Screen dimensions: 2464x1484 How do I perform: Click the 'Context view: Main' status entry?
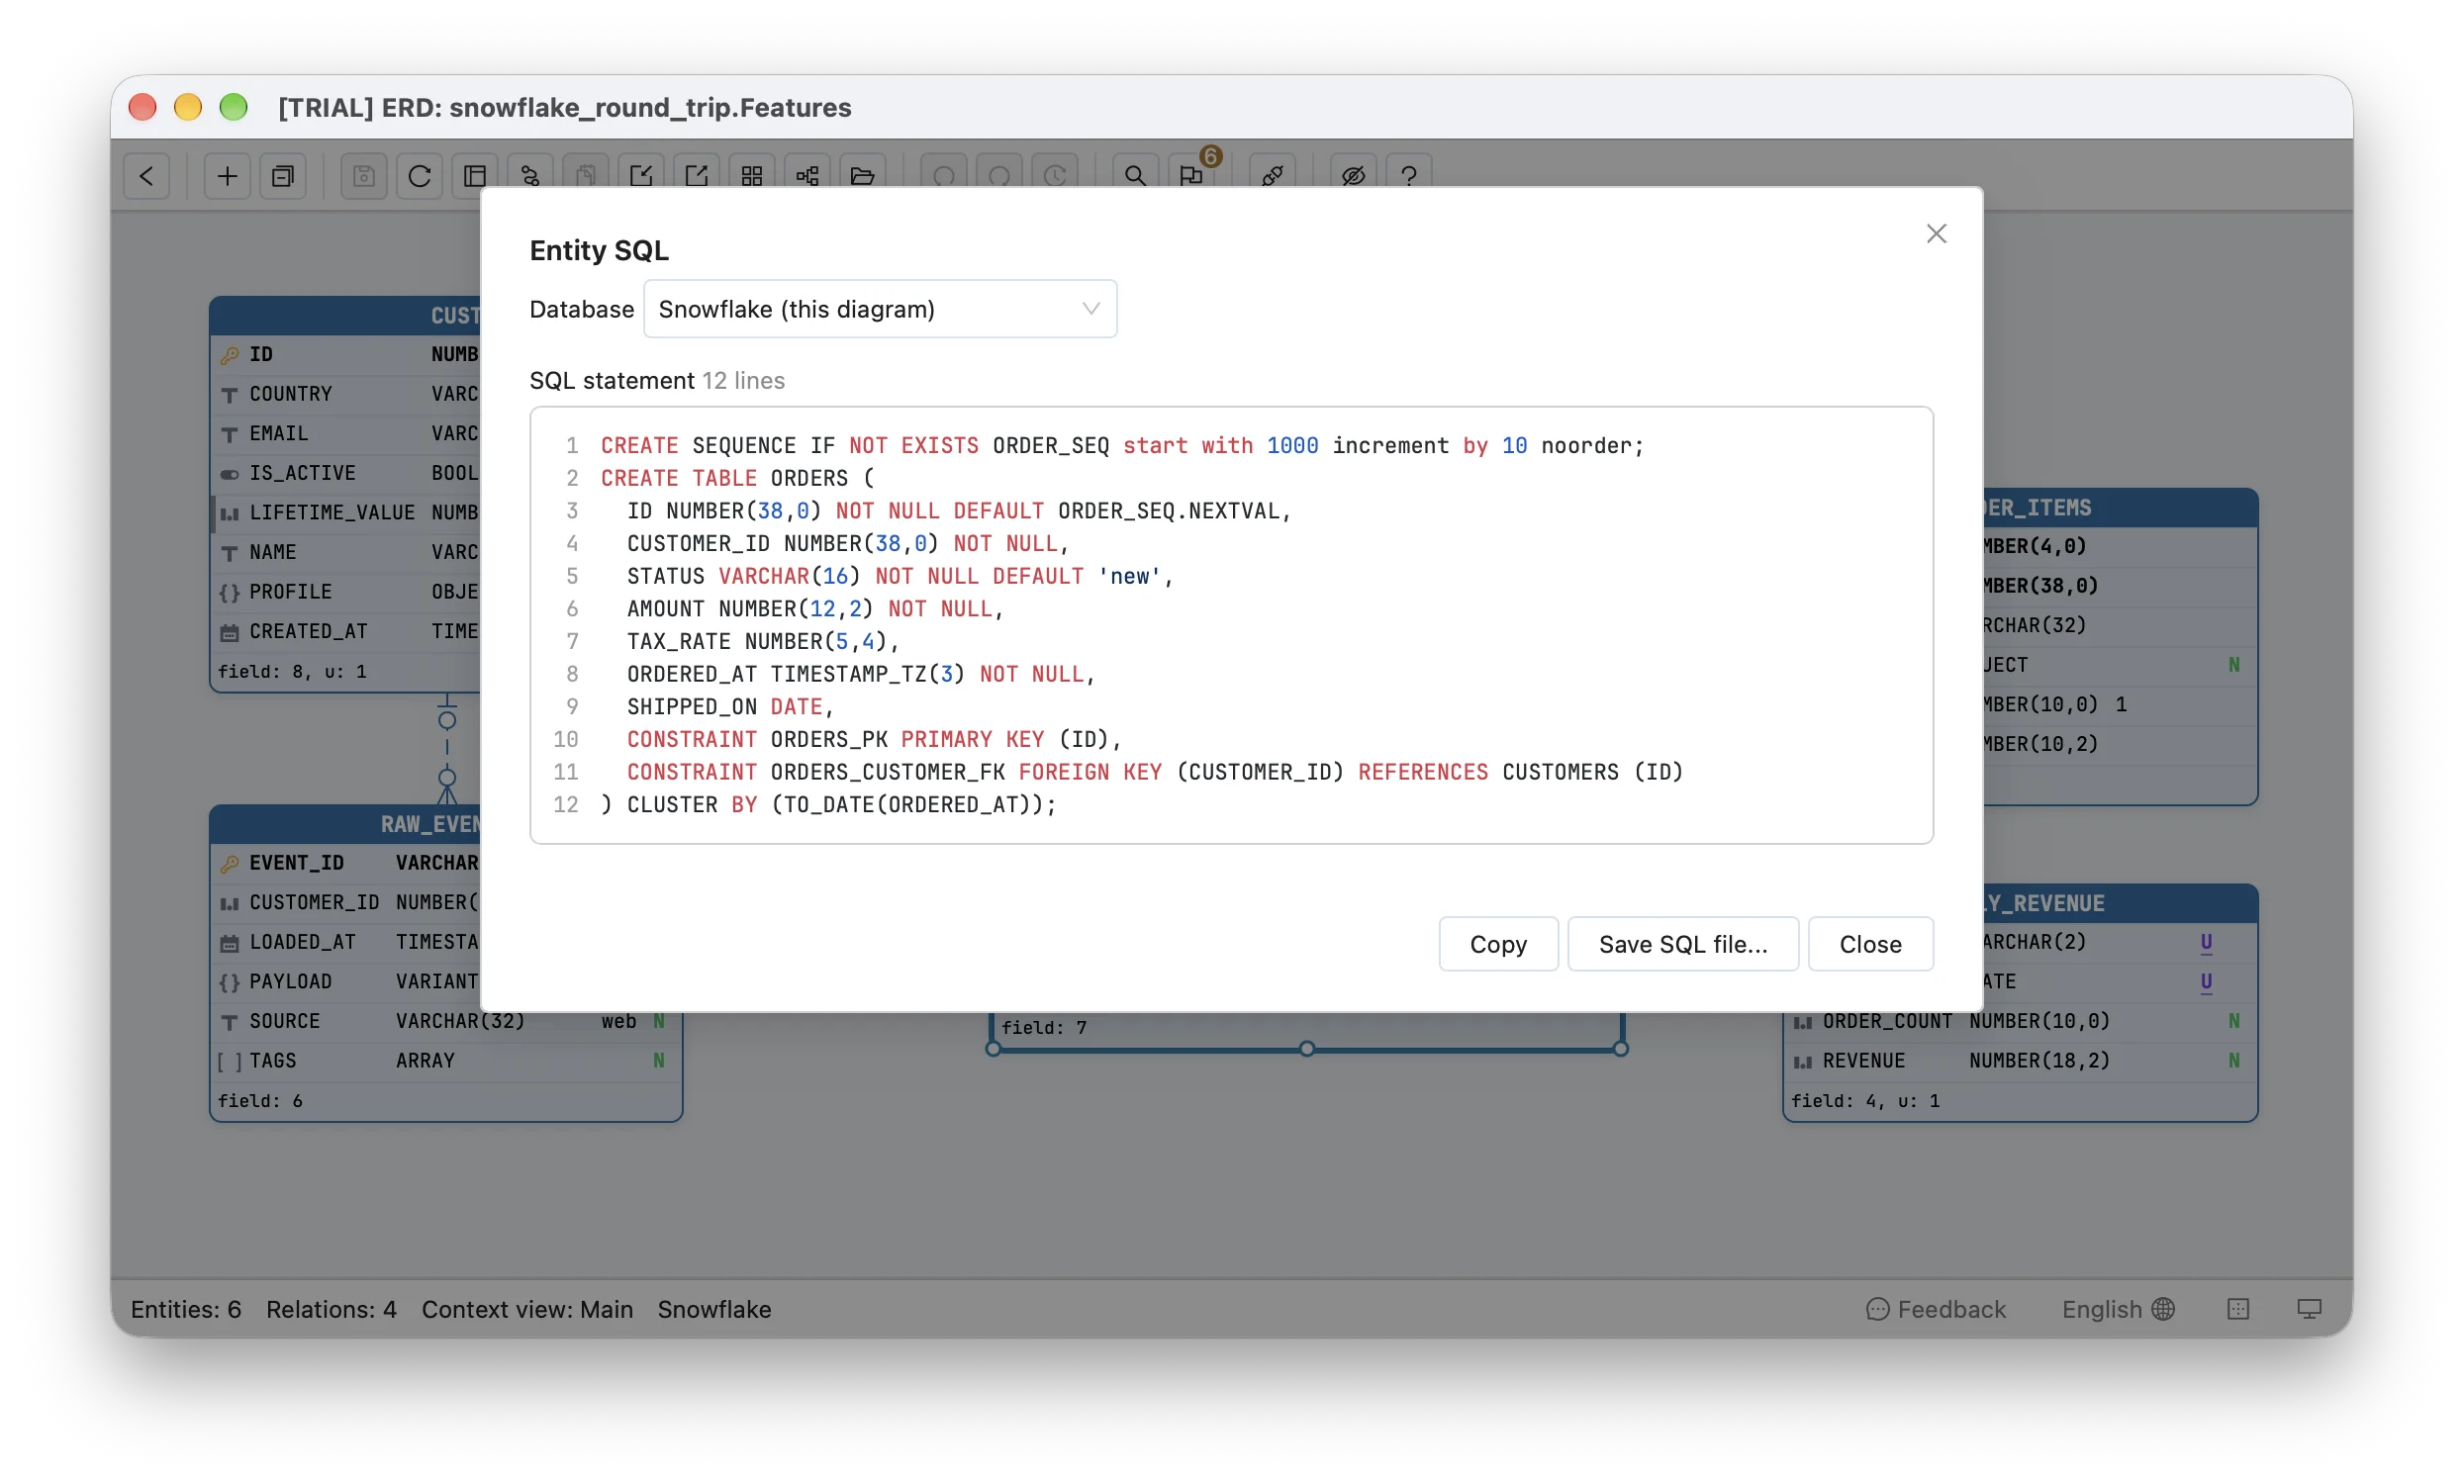(x=527, y=1309)
